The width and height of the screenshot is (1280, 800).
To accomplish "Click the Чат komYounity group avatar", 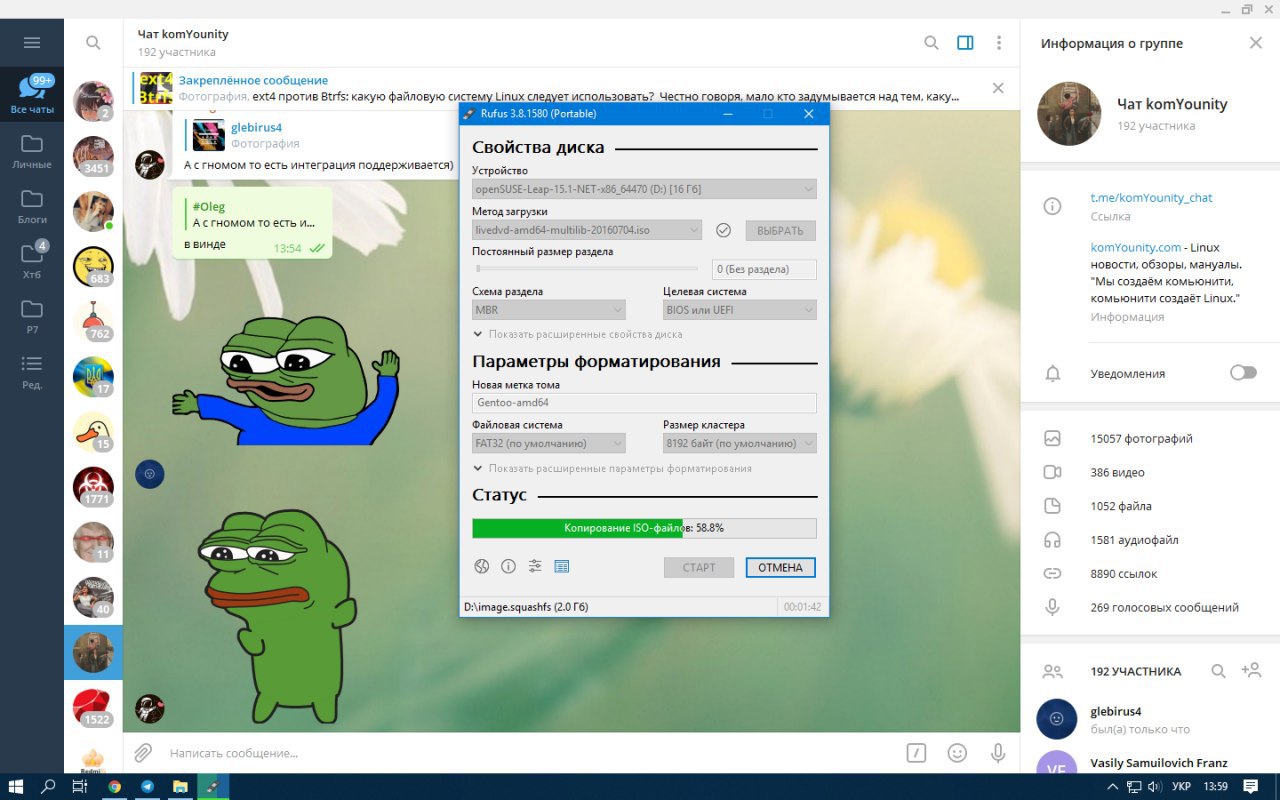I will [x=1069, y=114].
